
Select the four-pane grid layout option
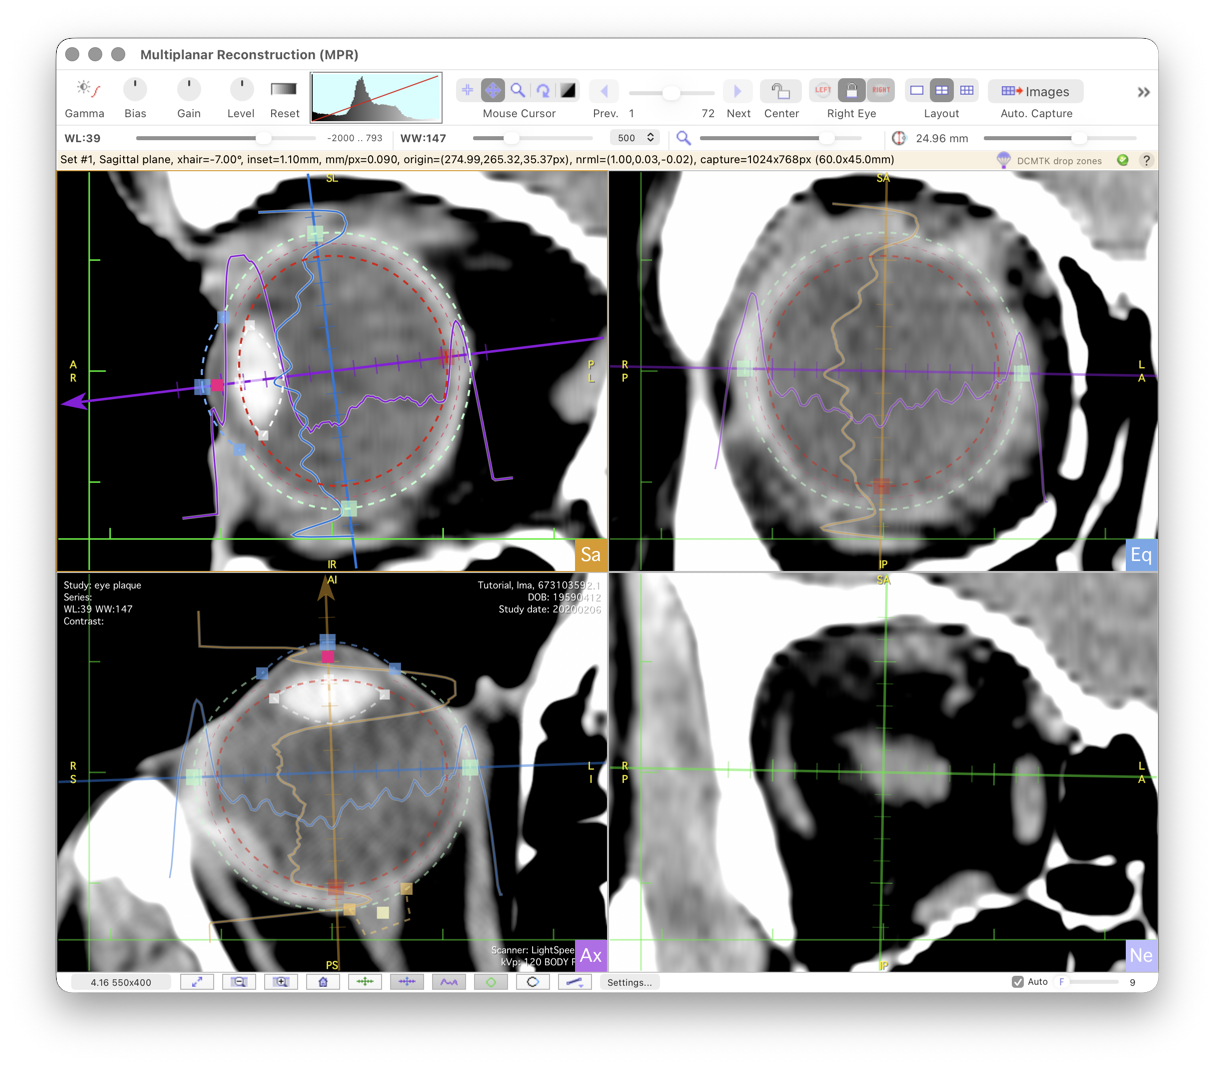click(941, 91)
